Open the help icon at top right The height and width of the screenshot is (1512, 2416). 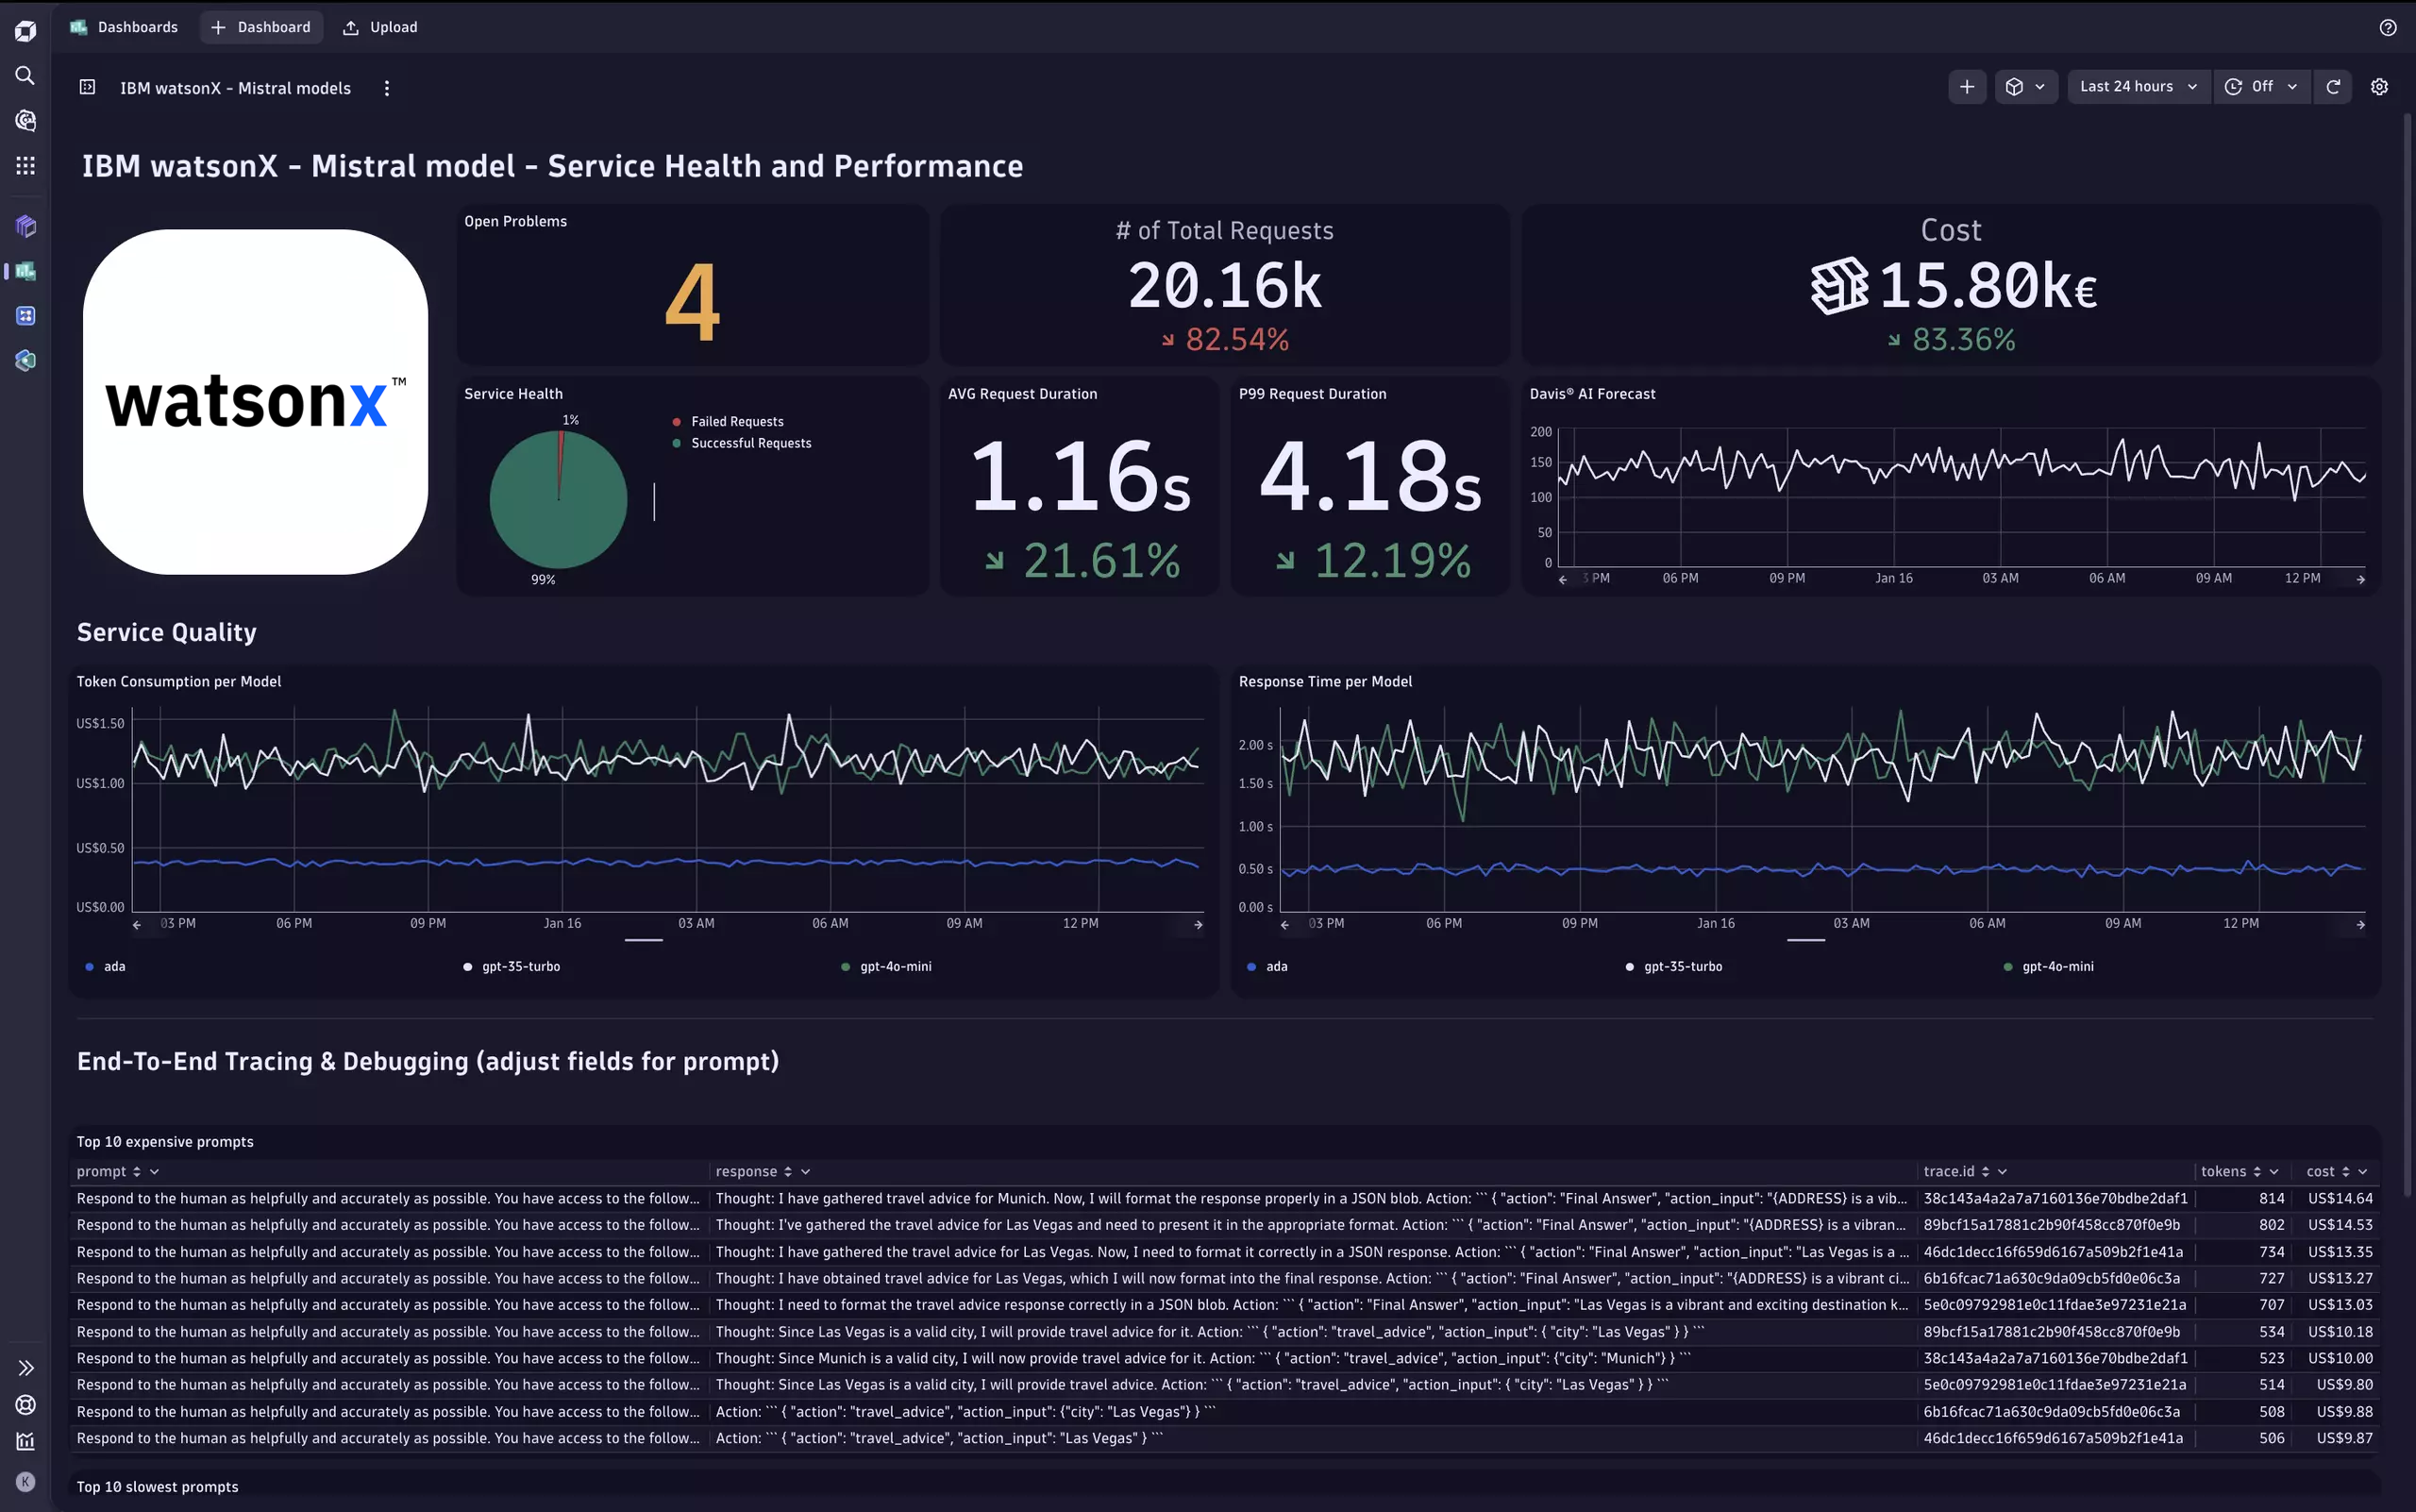click(x=2389, y=27)
